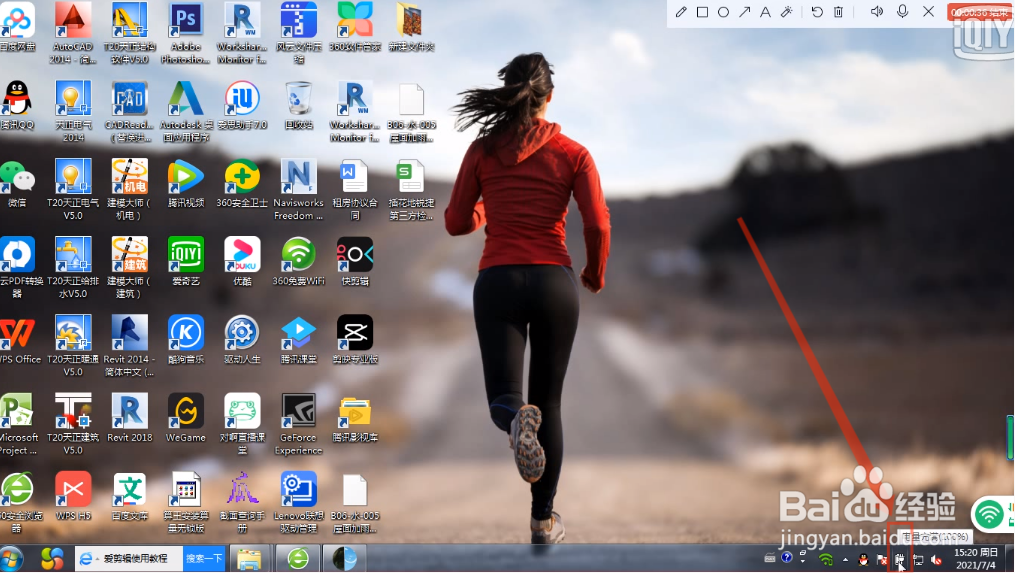Close the recording toolbar
Viewport: 1015px width, 573px height.
coord(928,12)
